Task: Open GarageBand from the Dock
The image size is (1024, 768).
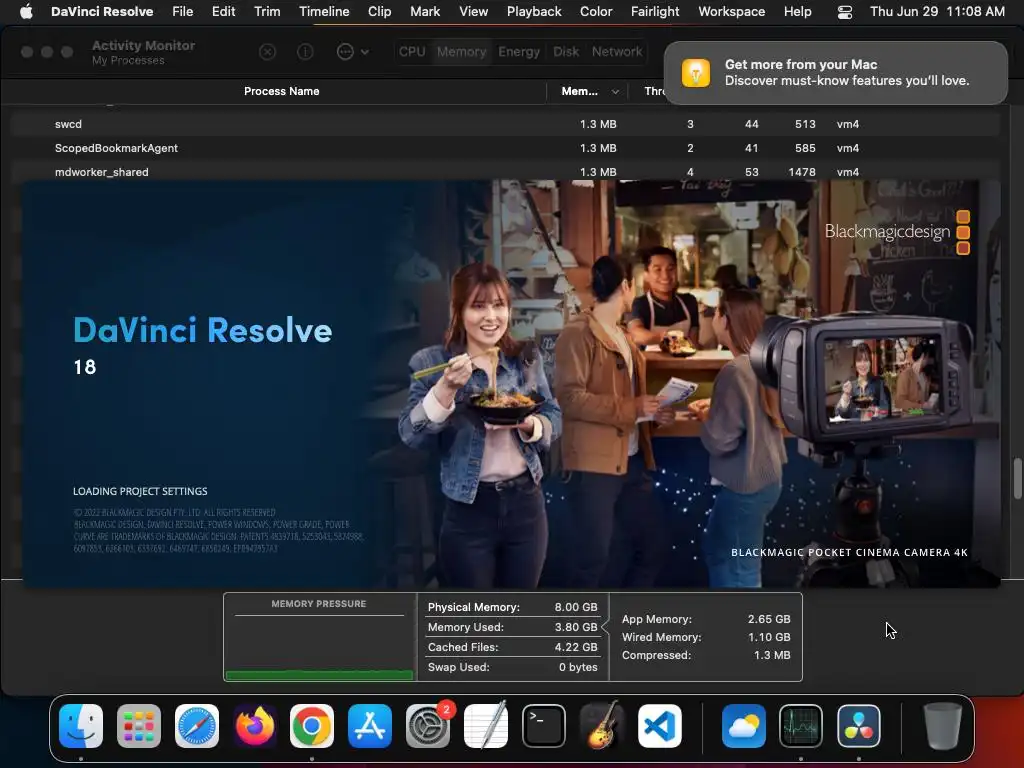Action: 602,727
